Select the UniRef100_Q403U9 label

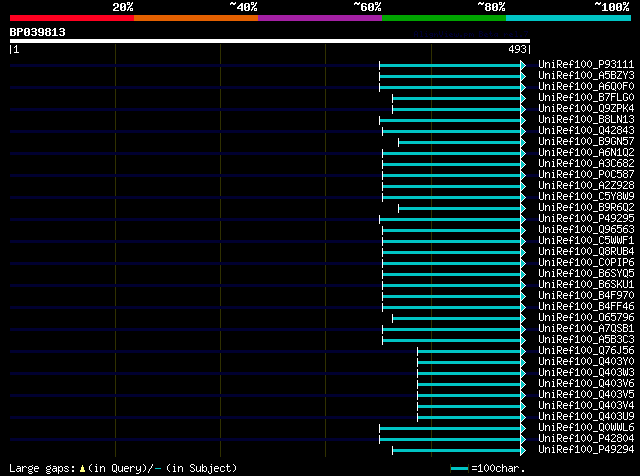point(586,417)
